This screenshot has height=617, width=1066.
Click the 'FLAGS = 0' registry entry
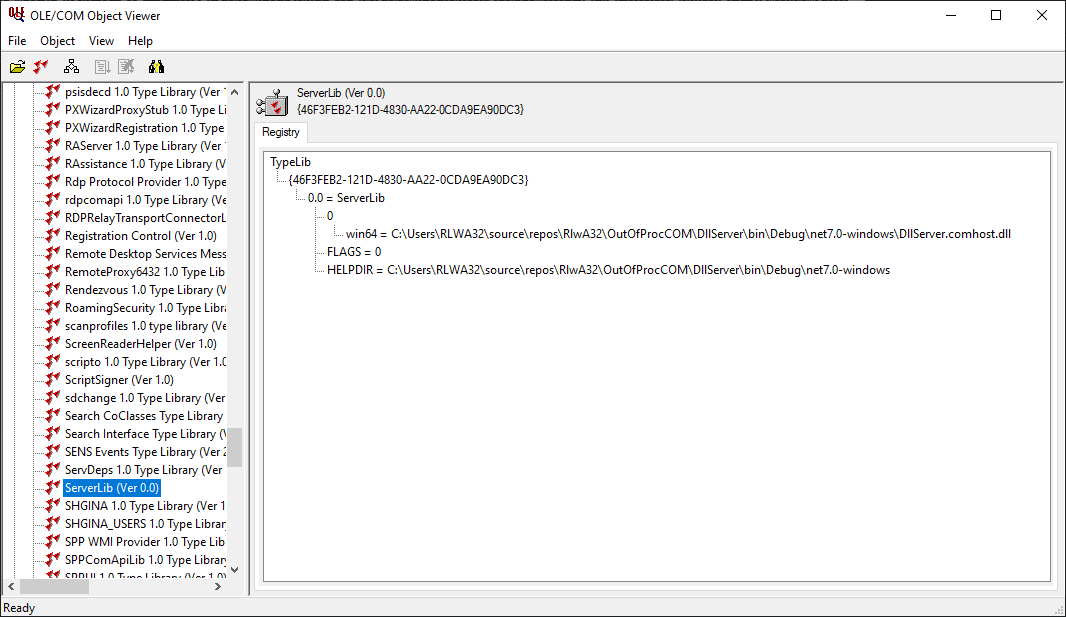point(354,251)
